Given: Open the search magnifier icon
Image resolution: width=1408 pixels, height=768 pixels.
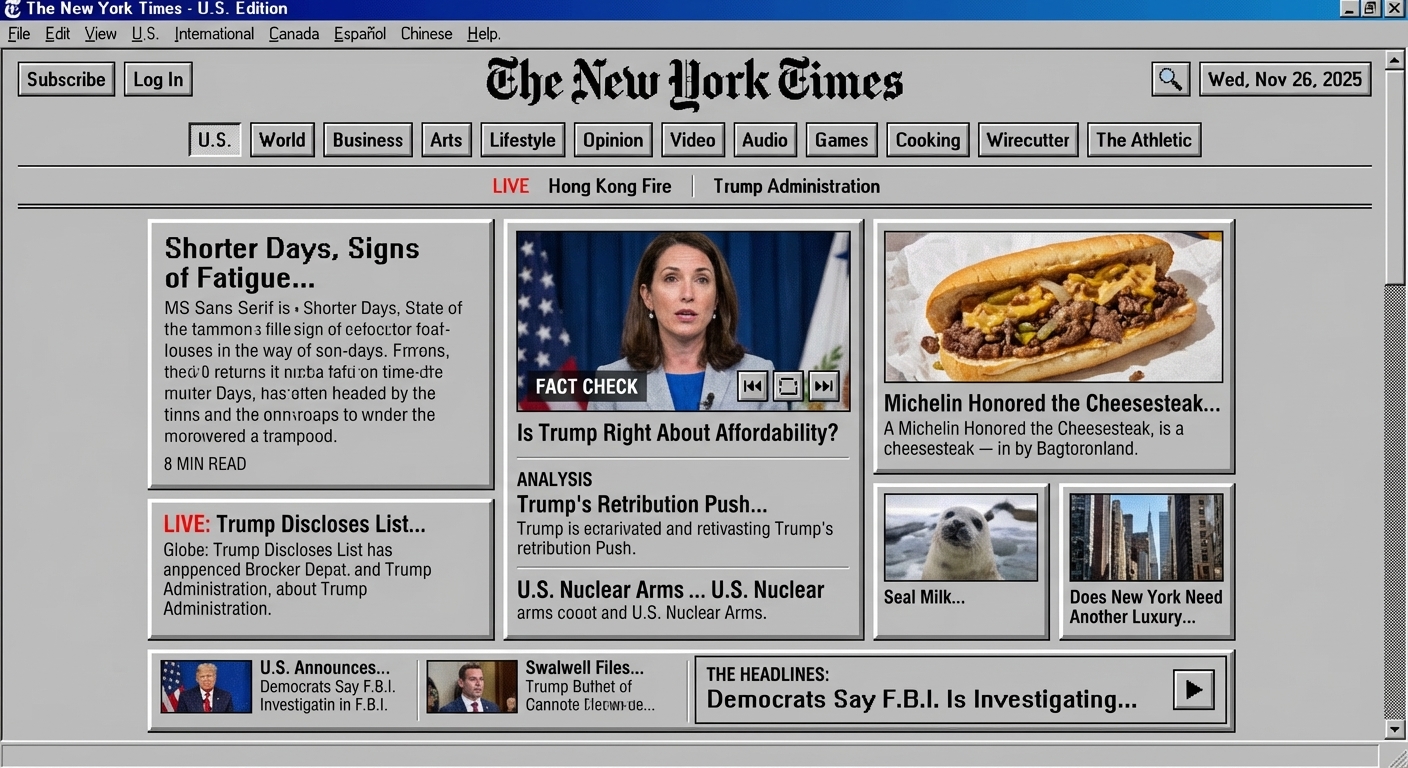Looking at the screenshot, I should tap(1169, 79).
